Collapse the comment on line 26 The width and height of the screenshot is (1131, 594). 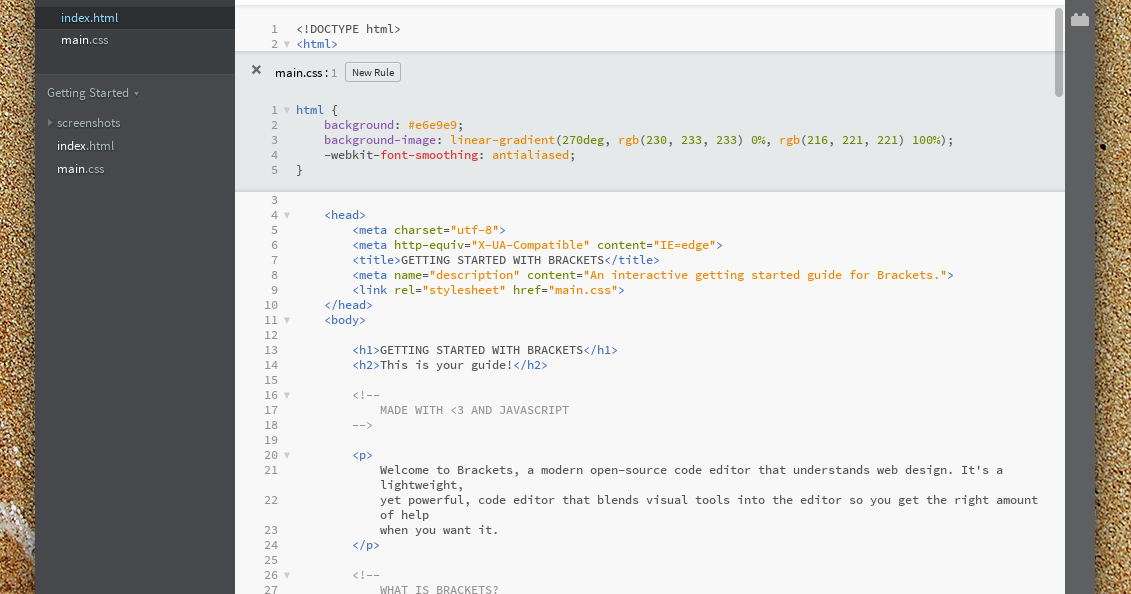pyautogui.click(x=287, y=574)
